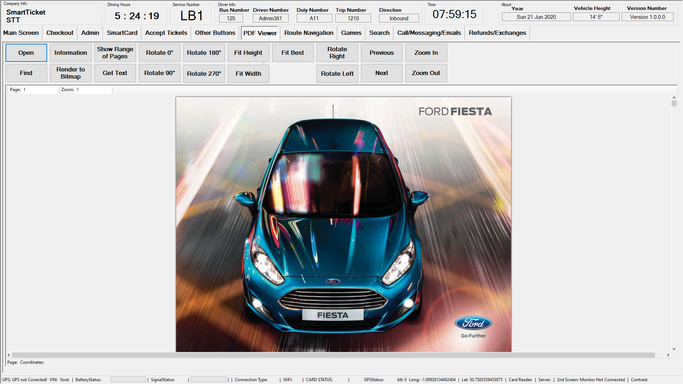This screenshot has width=683, height=384.
Task: Switch to Route Navigation tab
Action: click(x=309, y=33)
